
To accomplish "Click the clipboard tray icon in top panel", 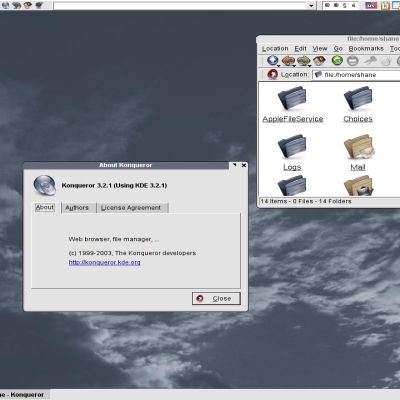I will click(x=386, y=5).
